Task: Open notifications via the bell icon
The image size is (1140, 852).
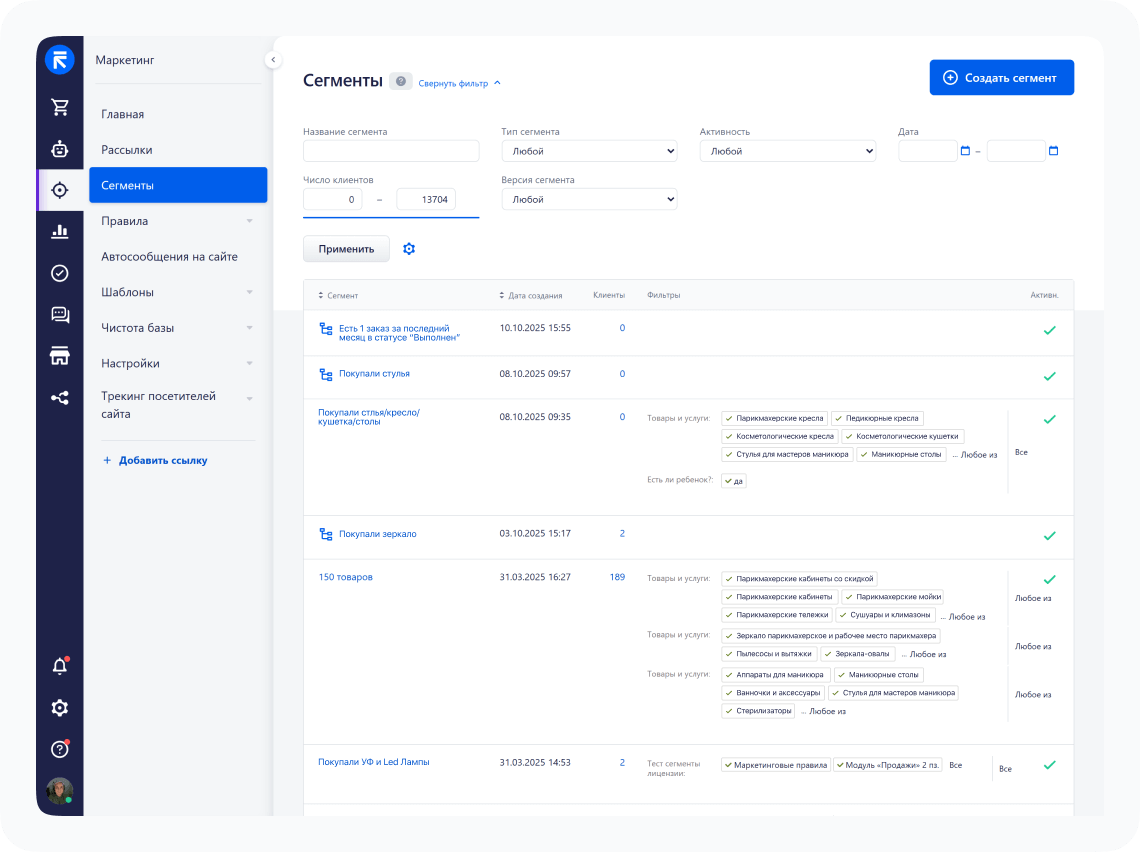Action: [59, 665]
